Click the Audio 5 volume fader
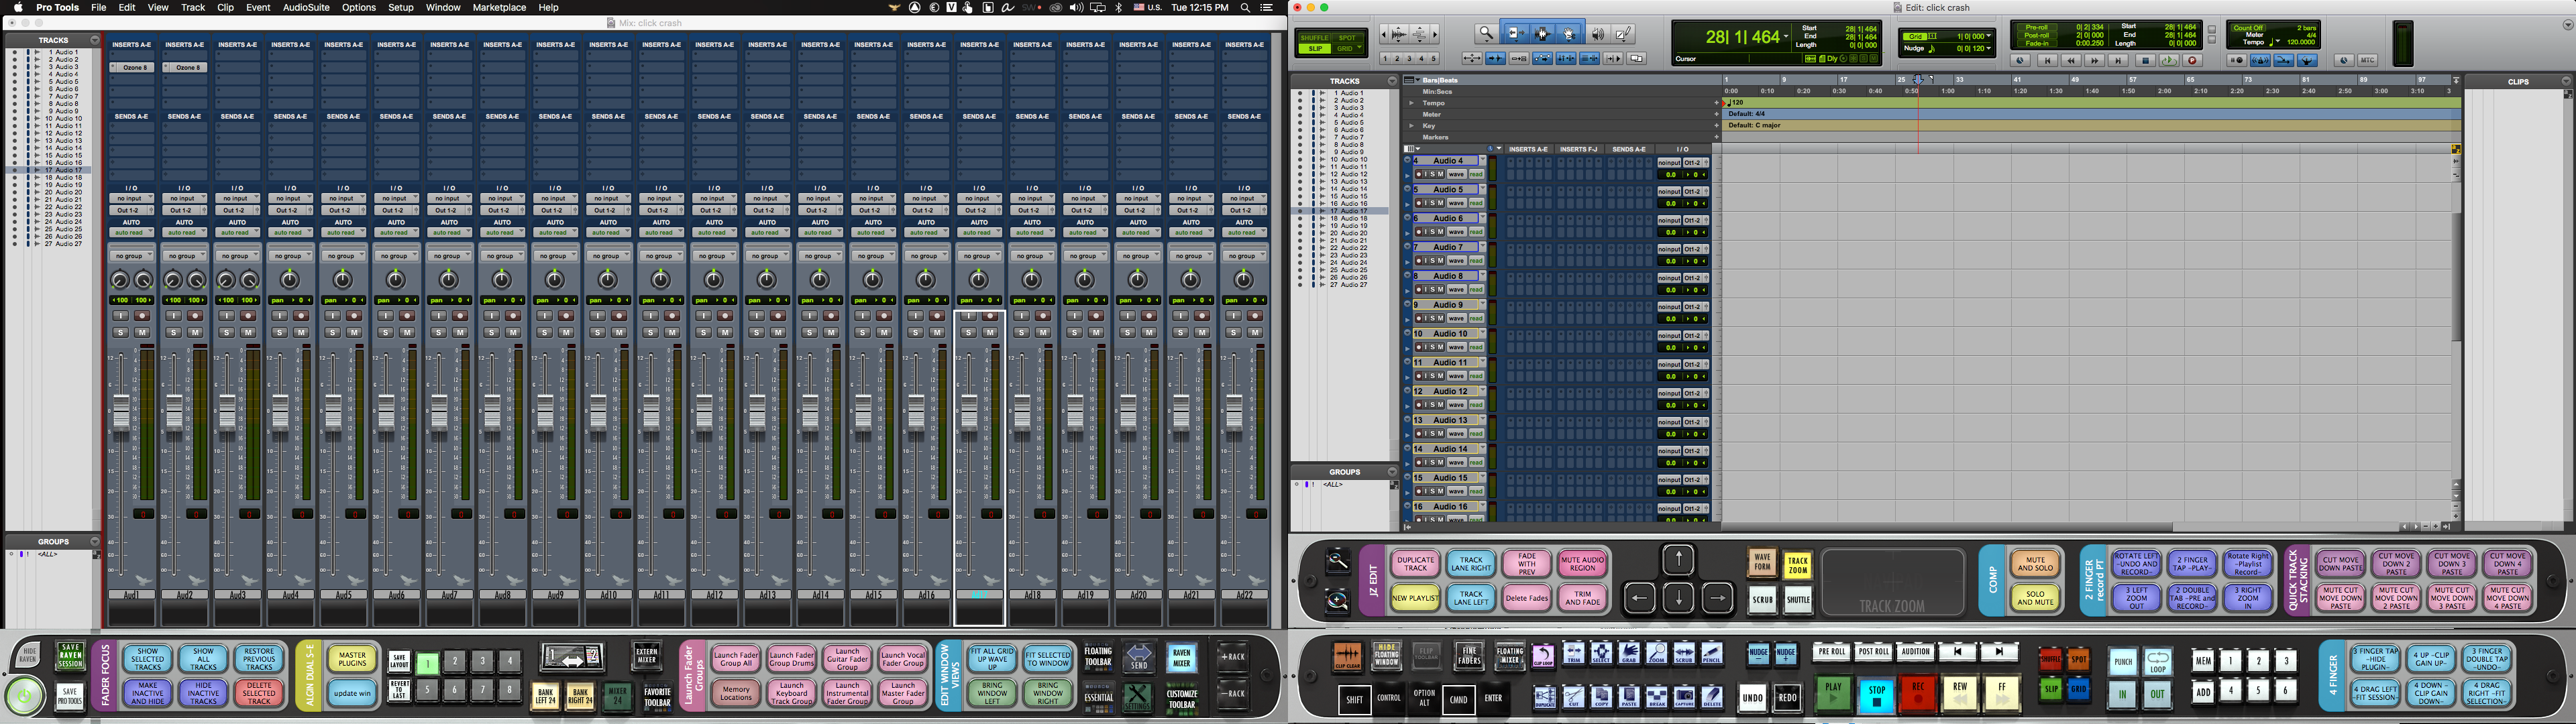 point(333,412)
